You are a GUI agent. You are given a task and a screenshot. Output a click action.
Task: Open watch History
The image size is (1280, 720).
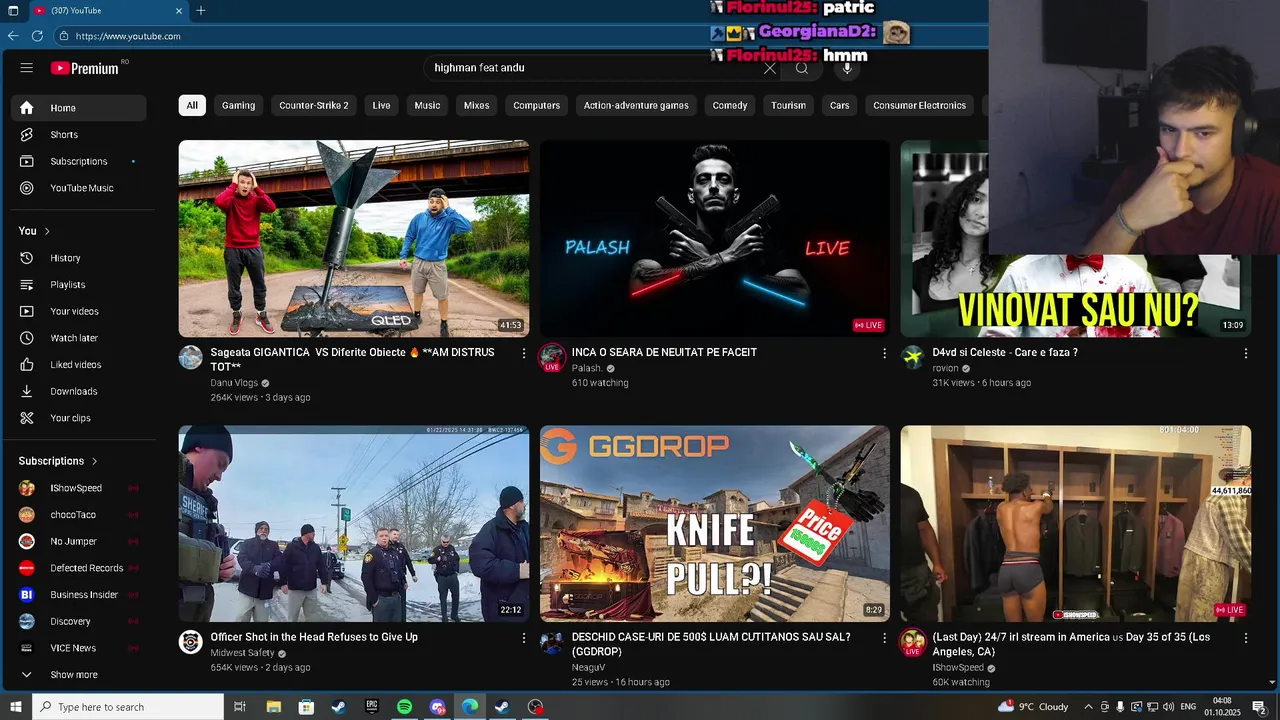[79, 258]
